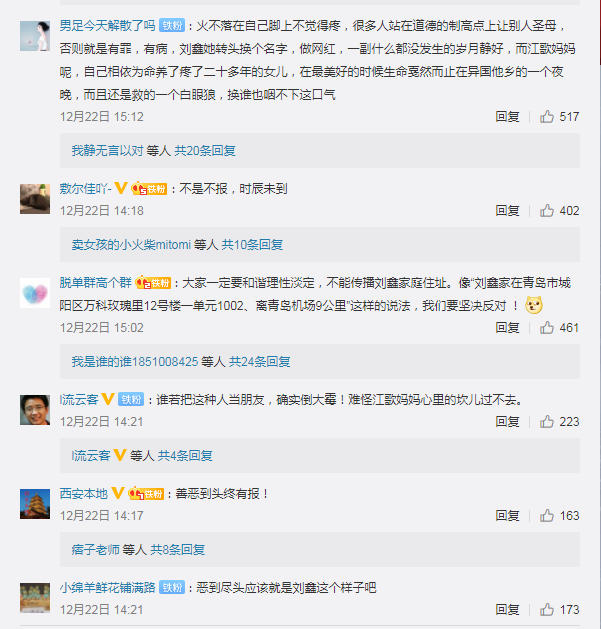This screenshot has width=601, height=629.
Task: Click the 铁粉 badge beside 男足今天解散了吗
Action: 172,26
